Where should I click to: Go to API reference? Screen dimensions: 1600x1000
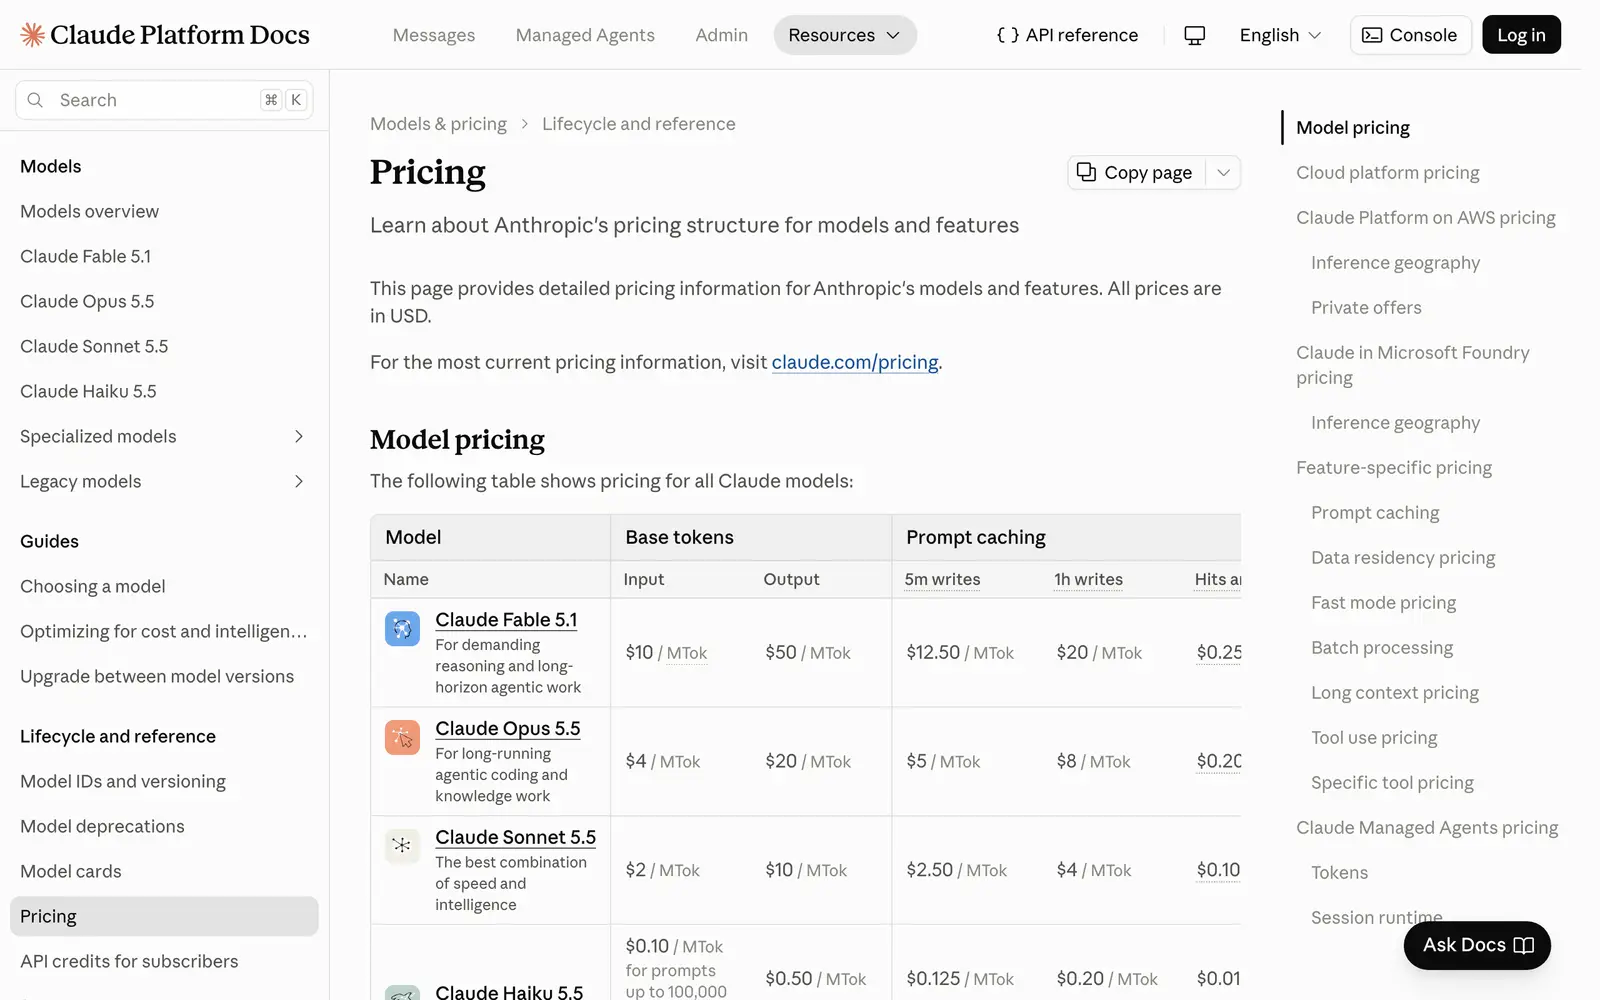pos(1067,35)
